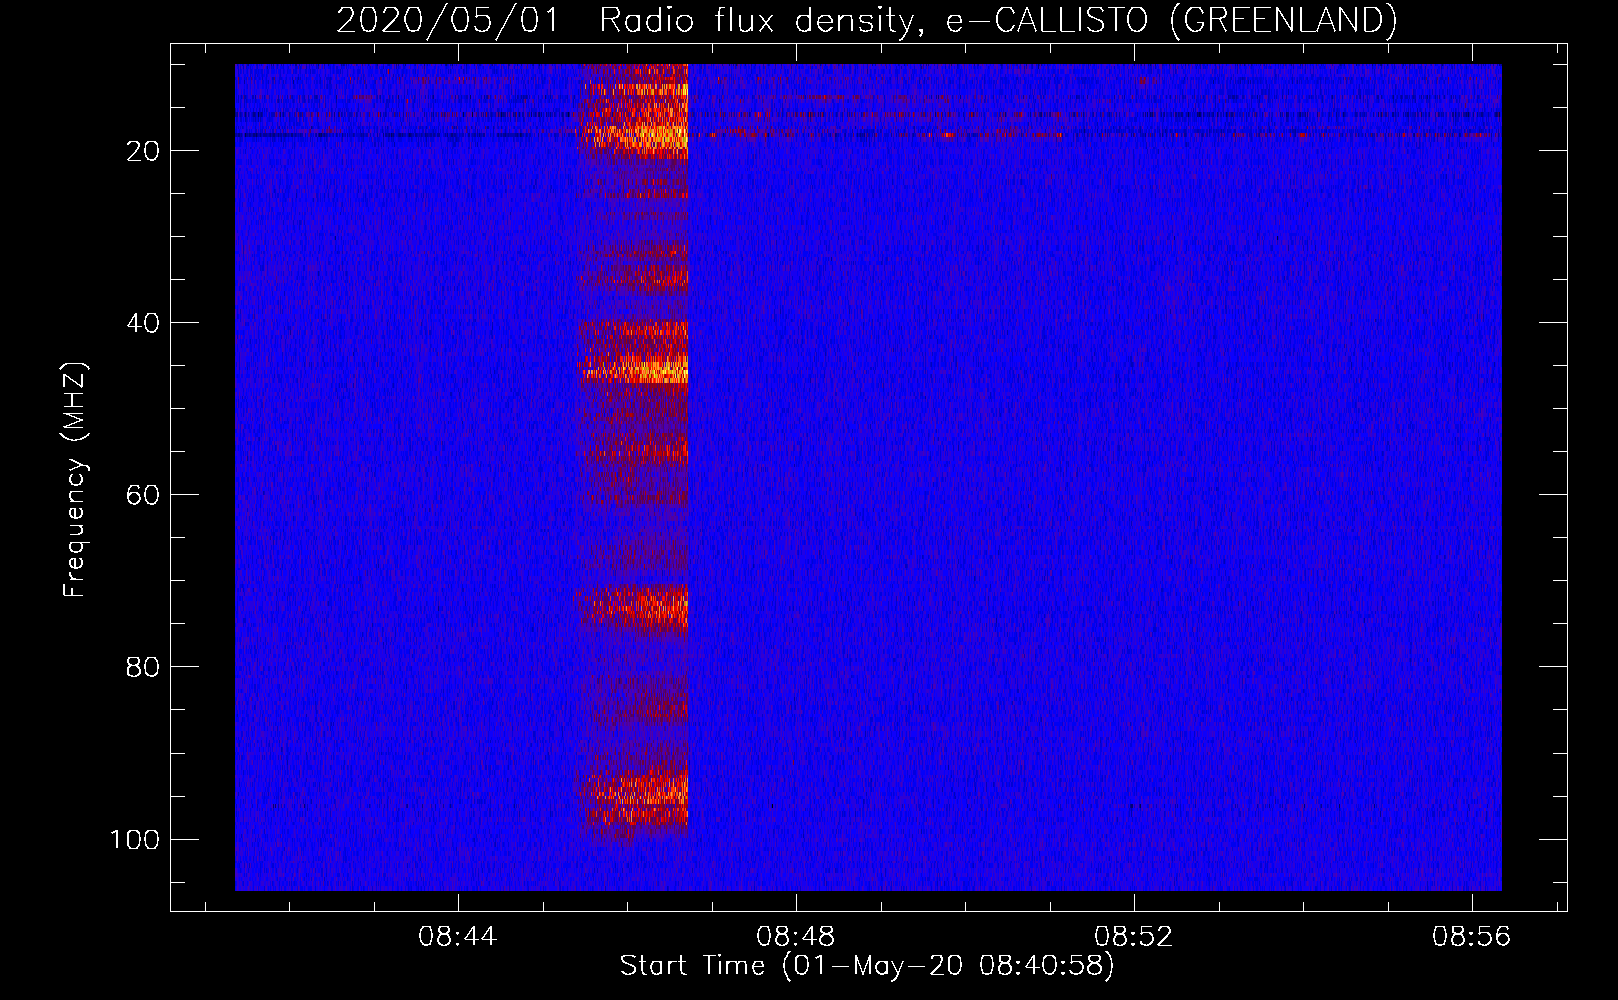Click the red burst band near 73 MHz

pyautogui.click(x=634, y=606)
